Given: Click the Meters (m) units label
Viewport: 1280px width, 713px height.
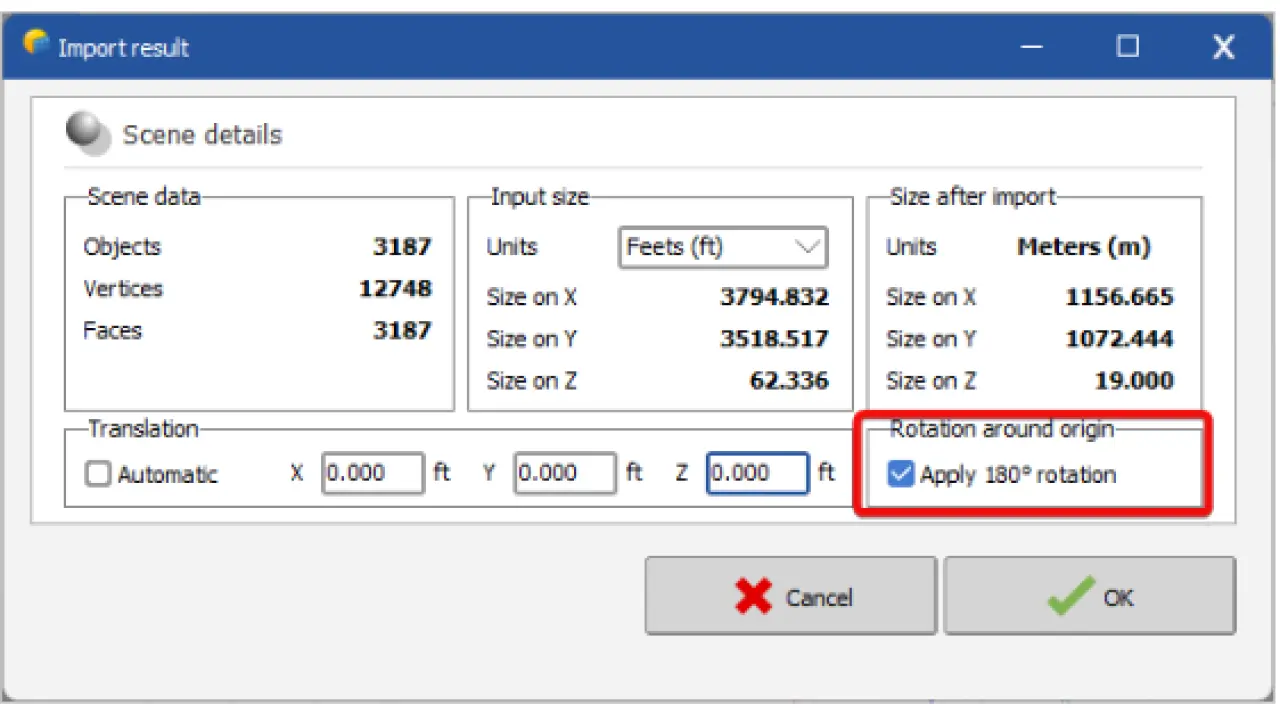Looking at the screenshot, I should coord(1083,247).
